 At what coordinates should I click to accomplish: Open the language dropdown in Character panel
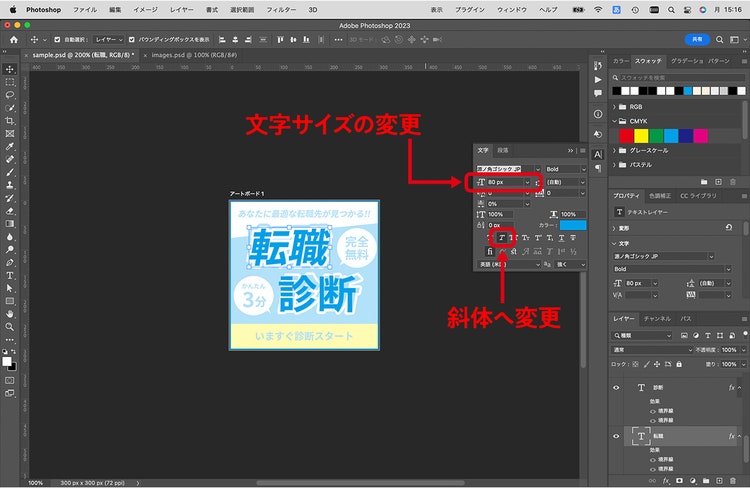pos(509,265)
